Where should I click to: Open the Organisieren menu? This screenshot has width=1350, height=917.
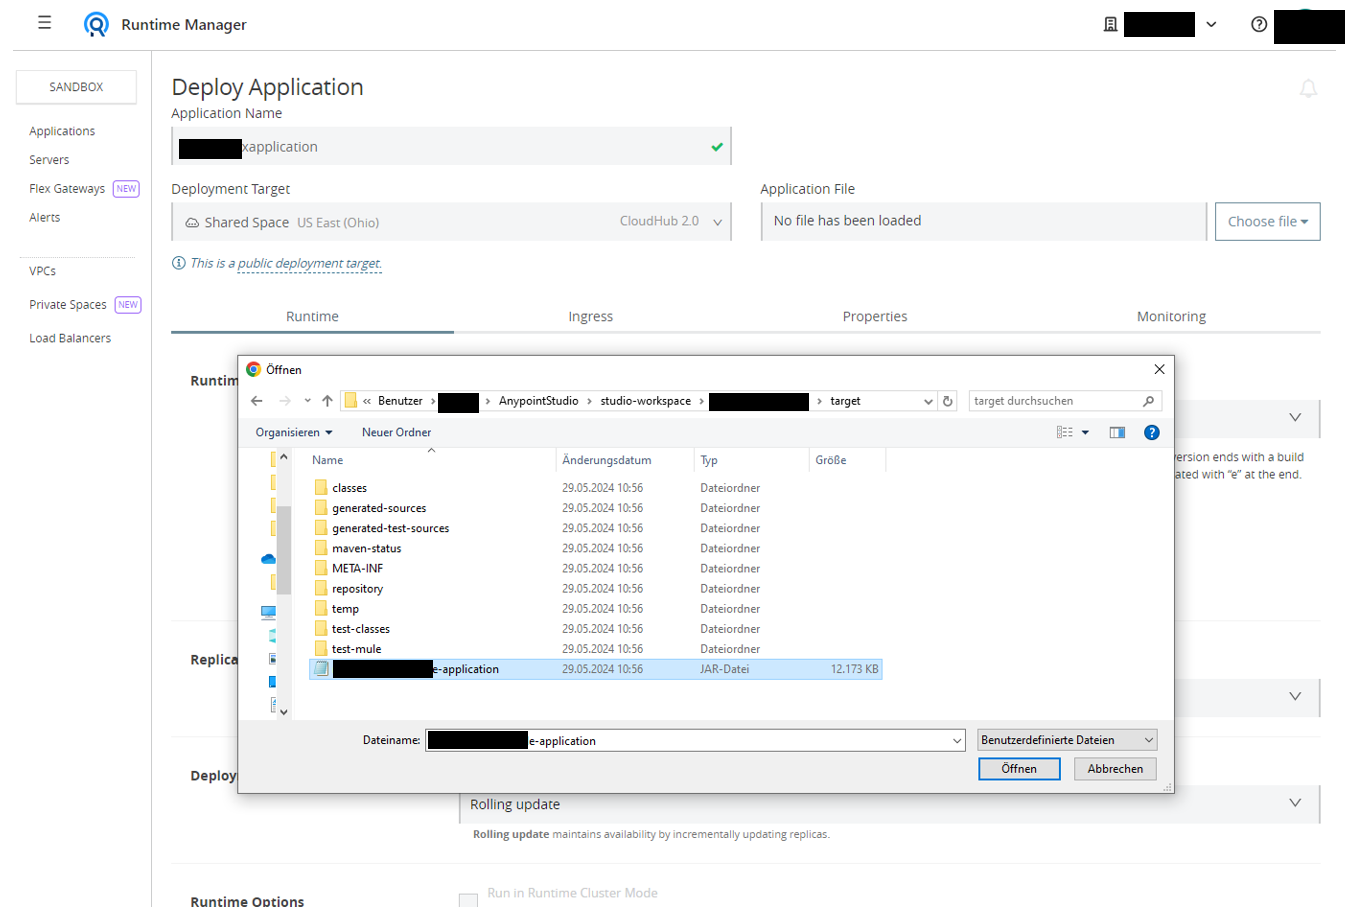pos(293,432)
